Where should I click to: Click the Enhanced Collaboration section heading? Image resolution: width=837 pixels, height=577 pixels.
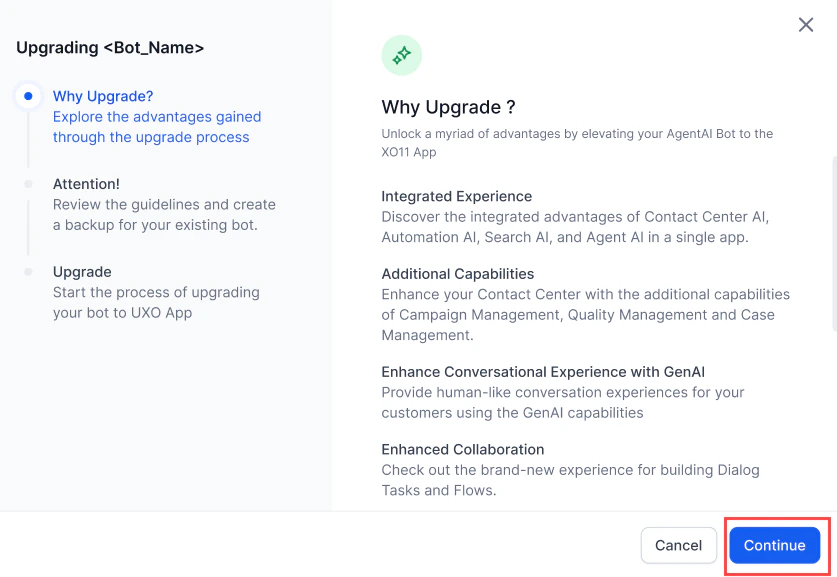[462, 449]
